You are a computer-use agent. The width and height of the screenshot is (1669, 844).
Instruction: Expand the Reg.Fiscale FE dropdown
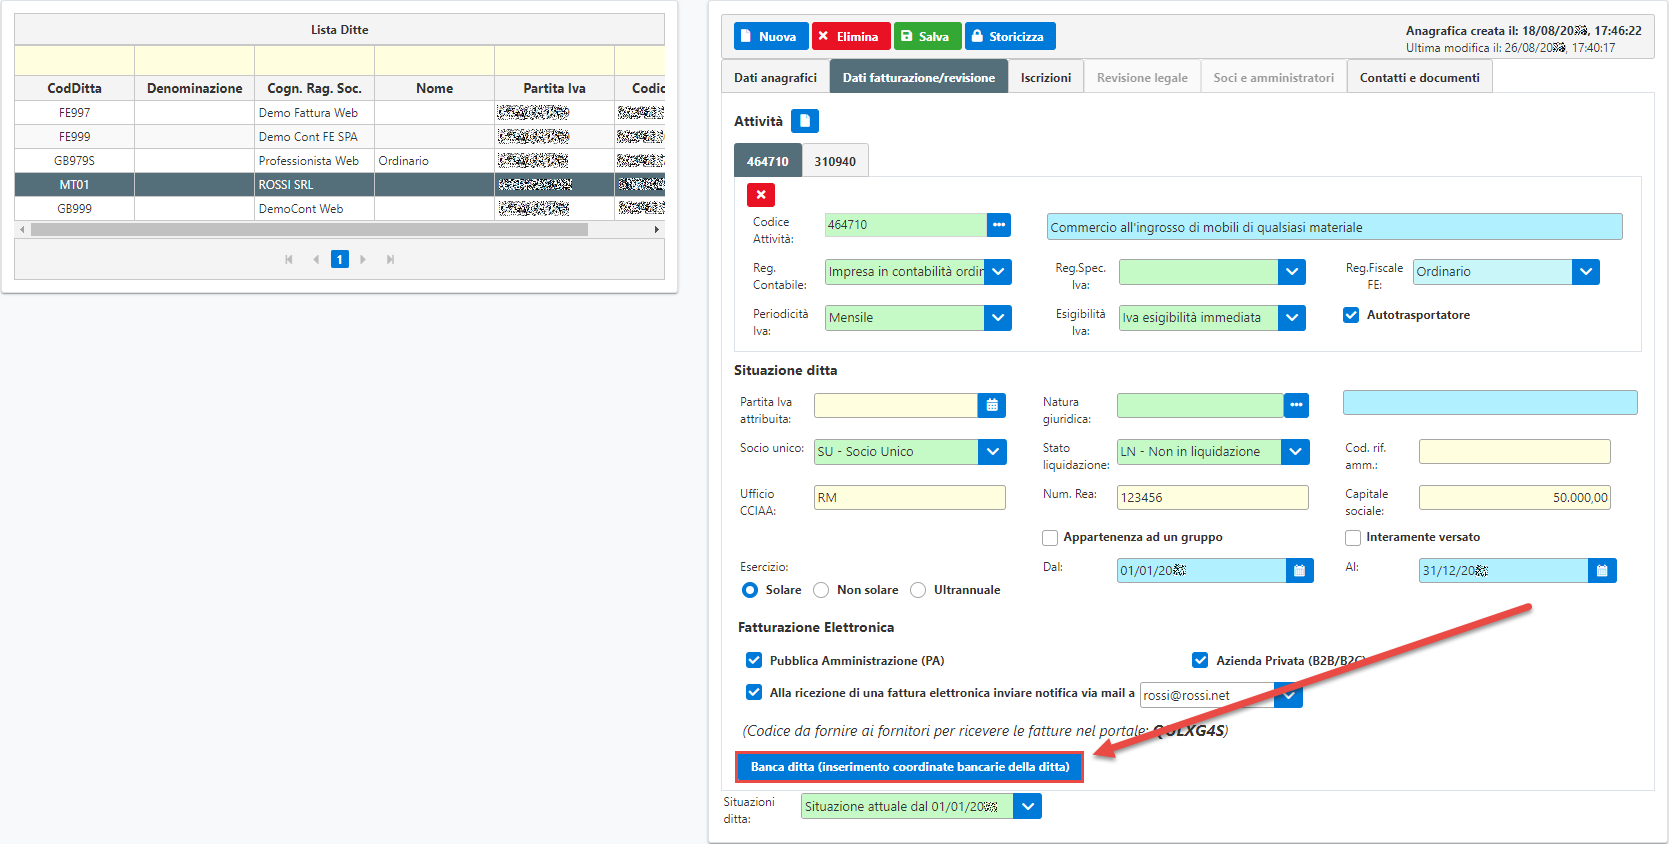click(1586, 272)
